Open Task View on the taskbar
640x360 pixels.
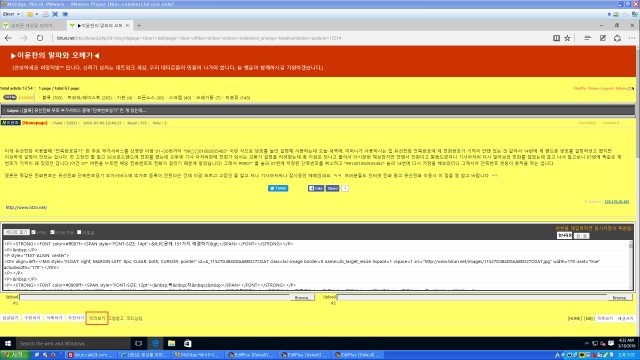[x=138, y=343]
